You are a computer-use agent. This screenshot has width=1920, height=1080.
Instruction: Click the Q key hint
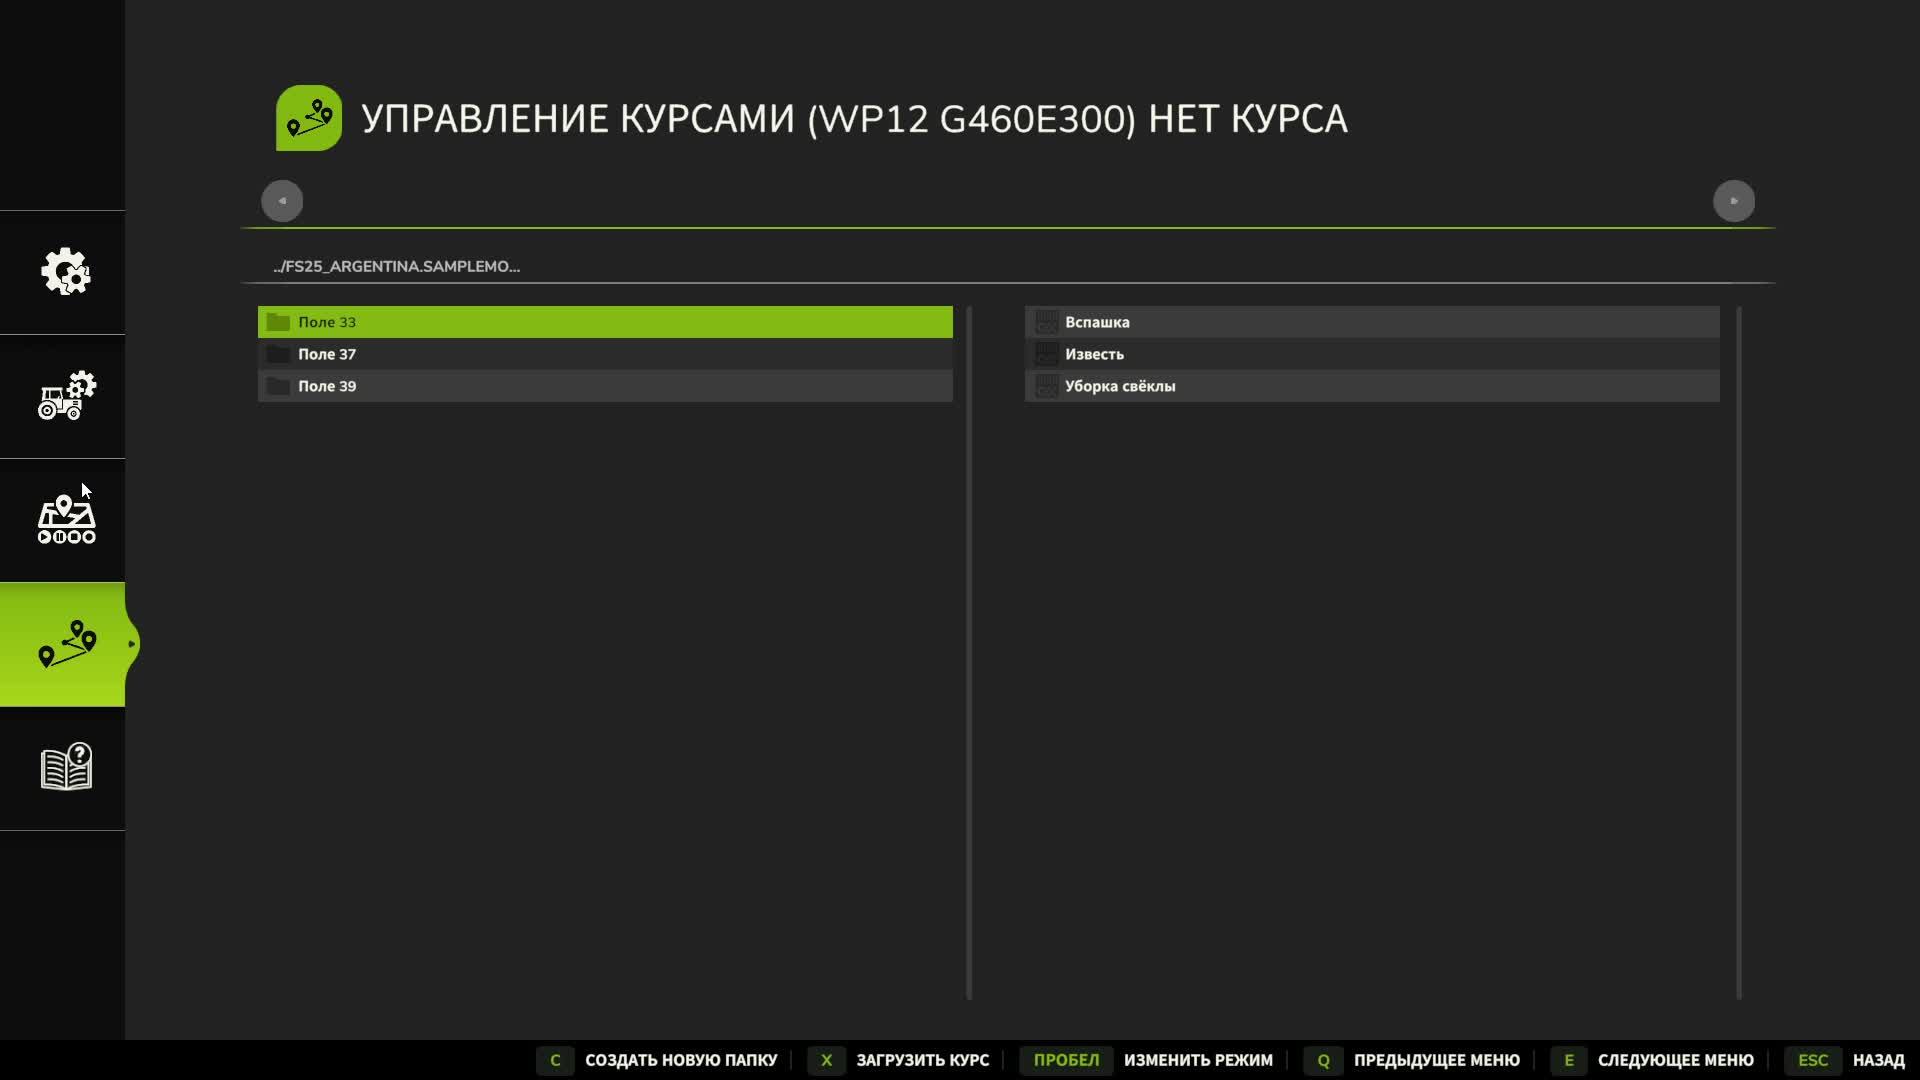click(1323, 1060)
